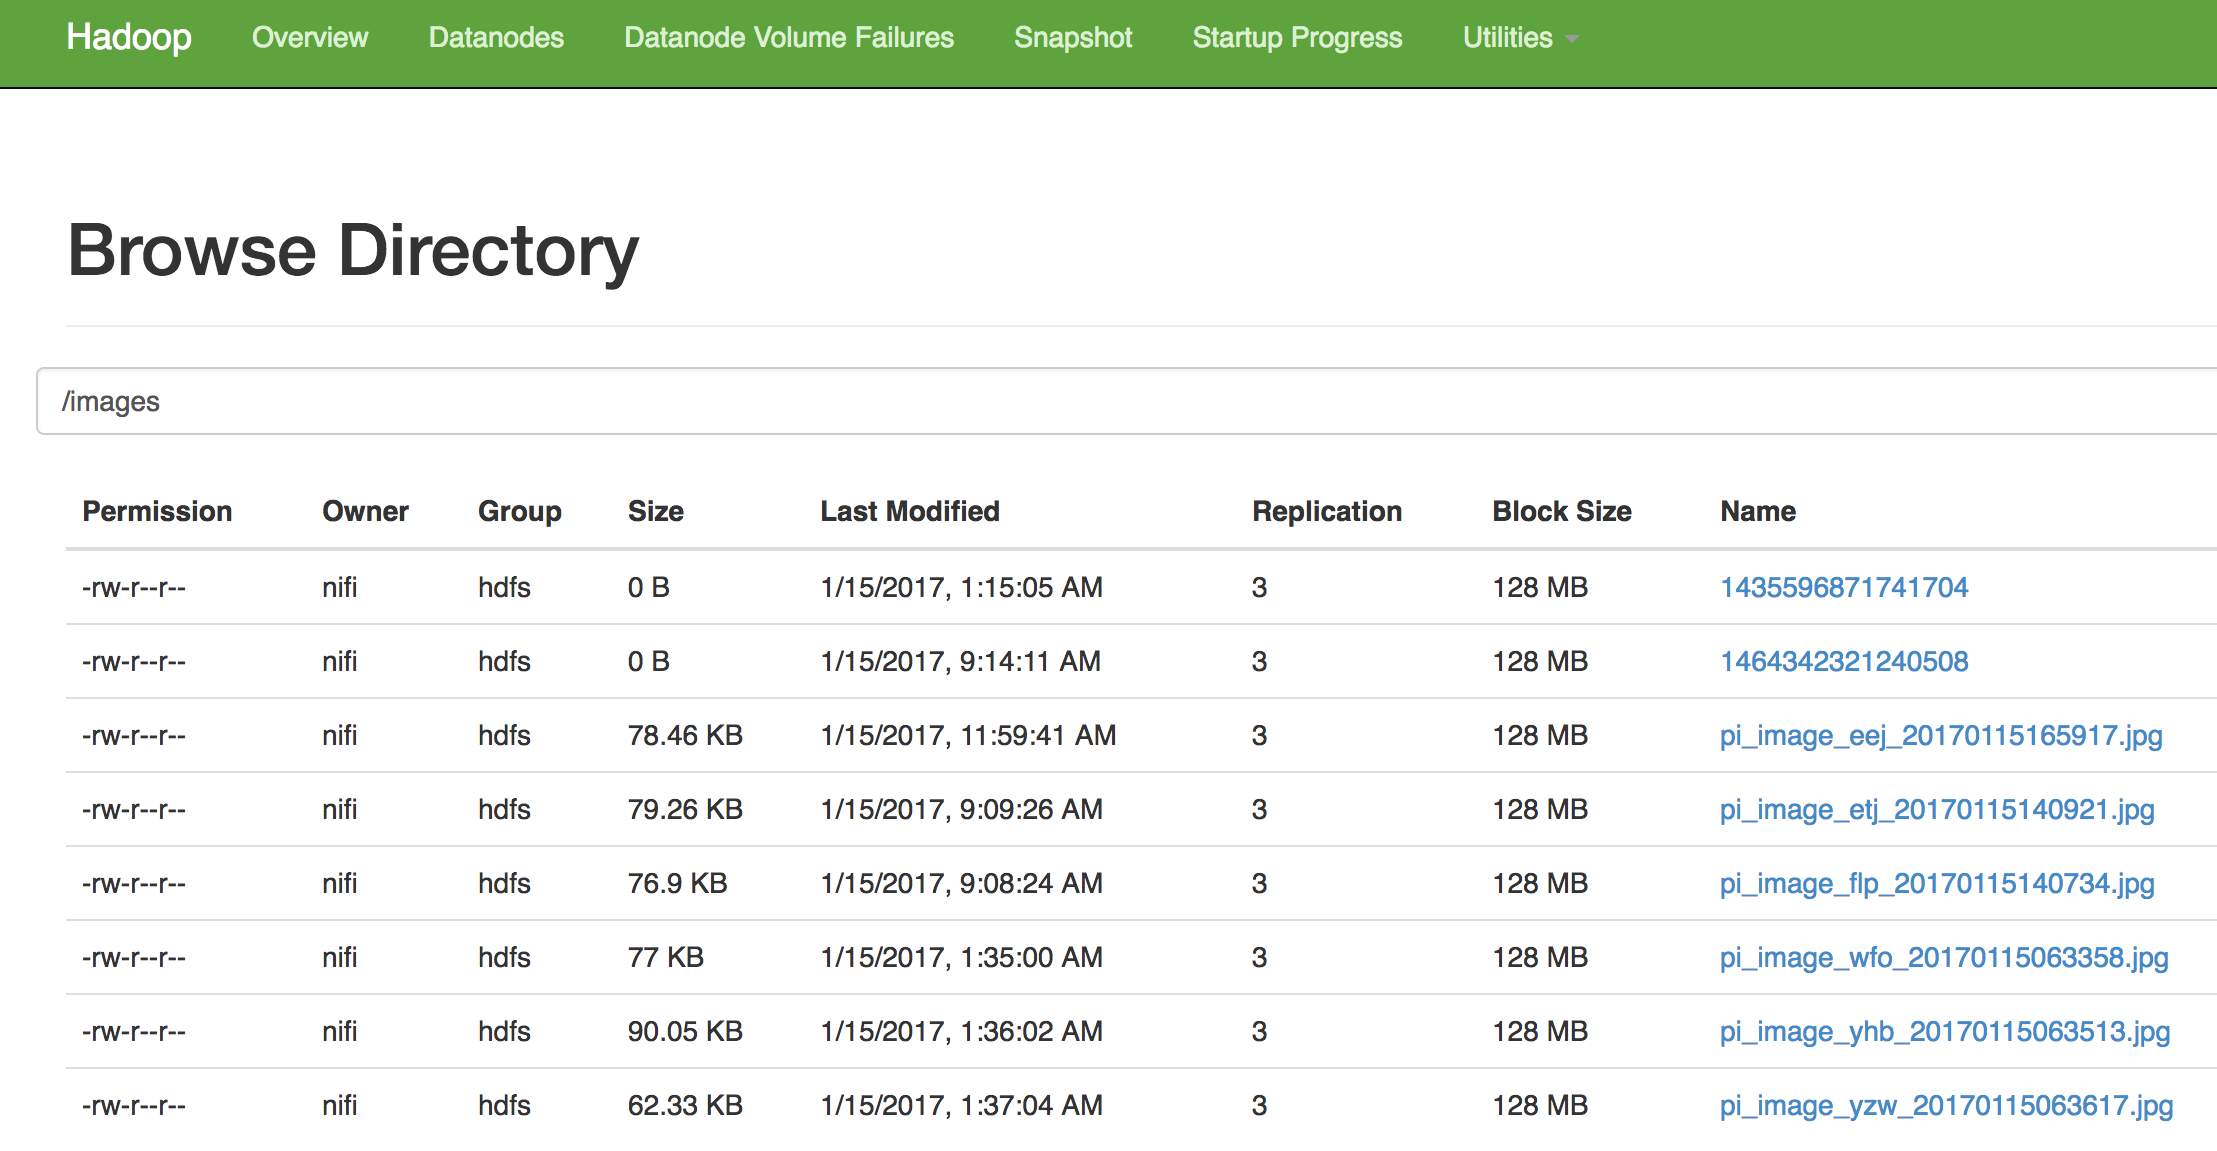Open the Utilities dropdown menu
Image resolution: width=2217 pixels, height=1151 pixels.
1518,38
